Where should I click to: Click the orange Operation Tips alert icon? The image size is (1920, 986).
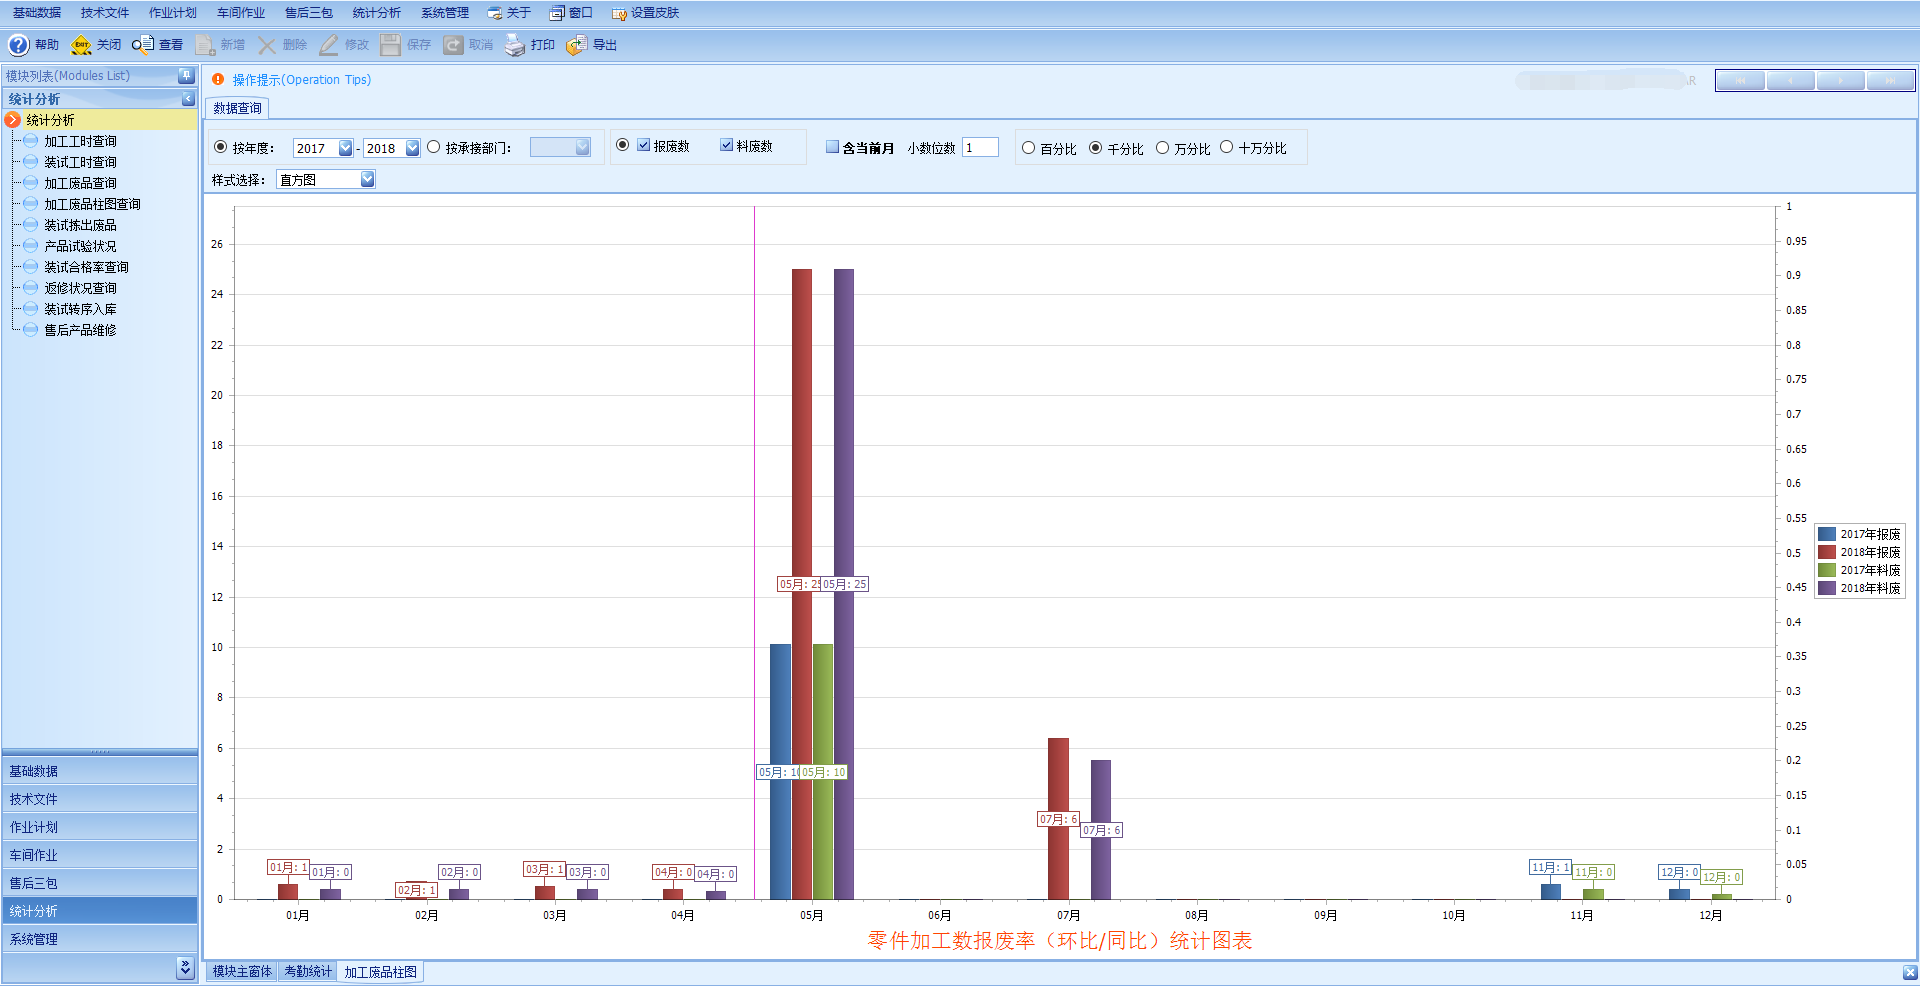tap(218, 80)
